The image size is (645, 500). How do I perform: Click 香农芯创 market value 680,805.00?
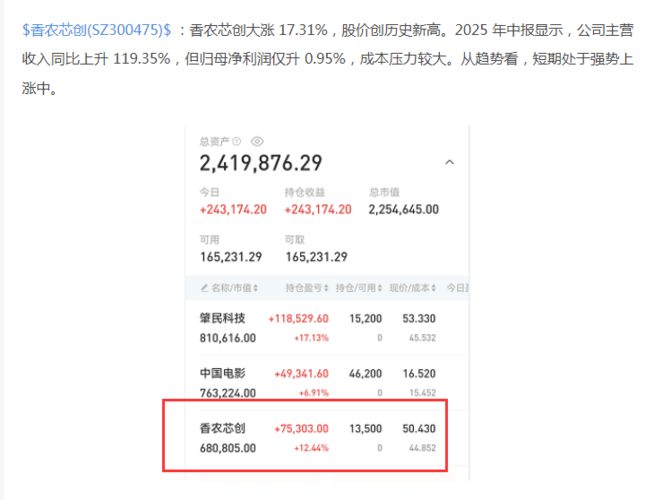(228, 448)
